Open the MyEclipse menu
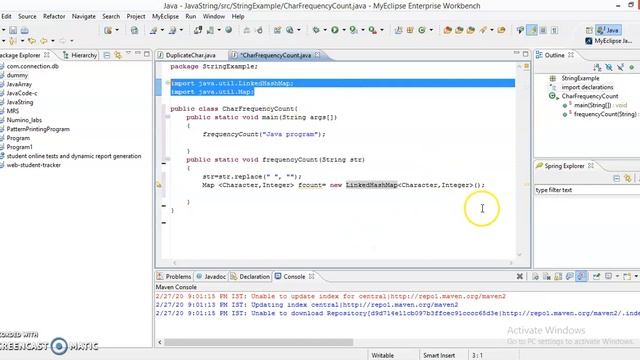 165,16
